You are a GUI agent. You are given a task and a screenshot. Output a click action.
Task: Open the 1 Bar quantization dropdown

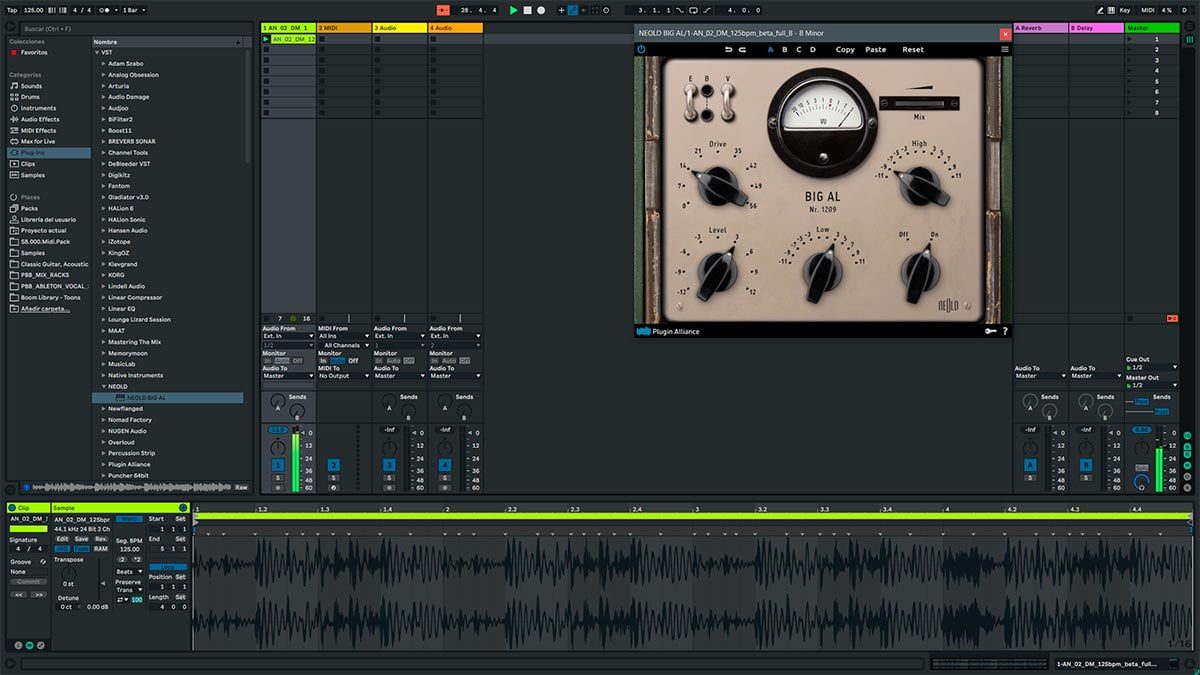point(134,10)
